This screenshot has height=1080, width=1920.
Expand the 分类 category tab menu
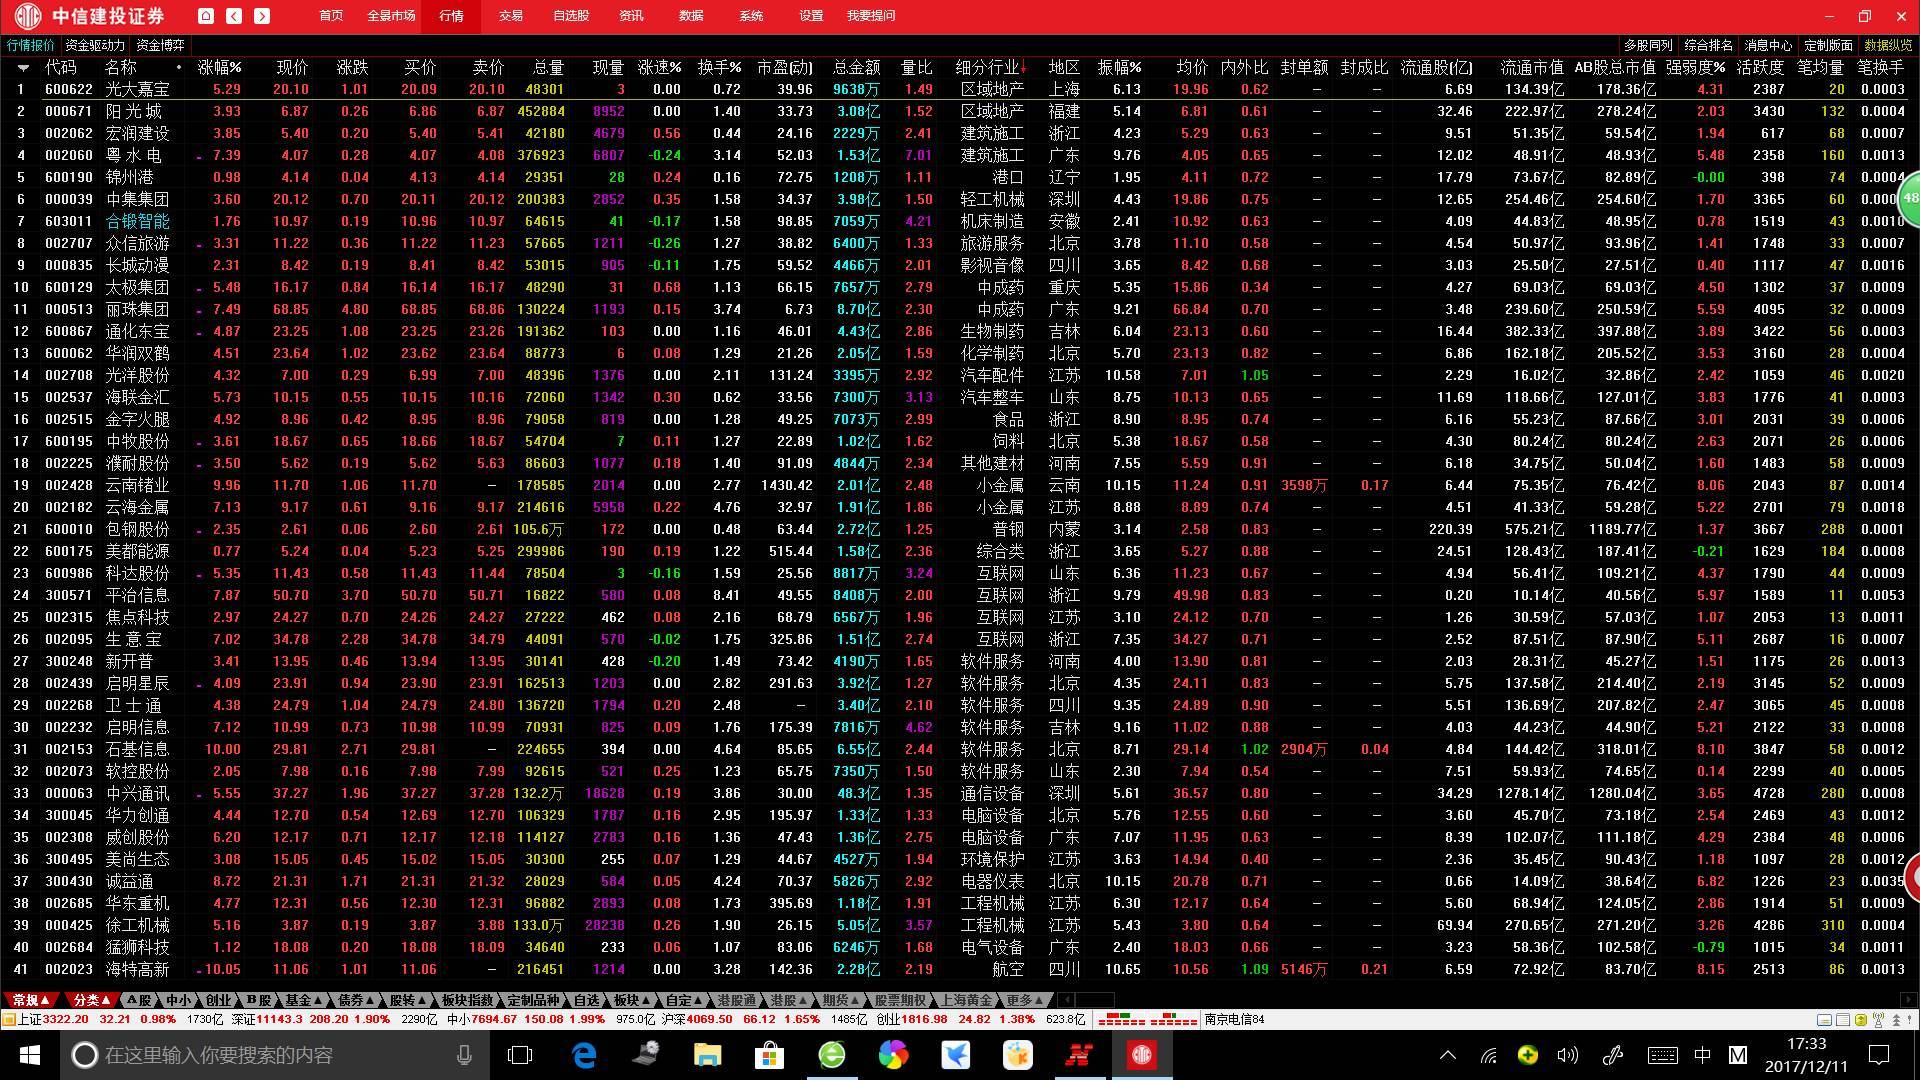pos(92,1000)
